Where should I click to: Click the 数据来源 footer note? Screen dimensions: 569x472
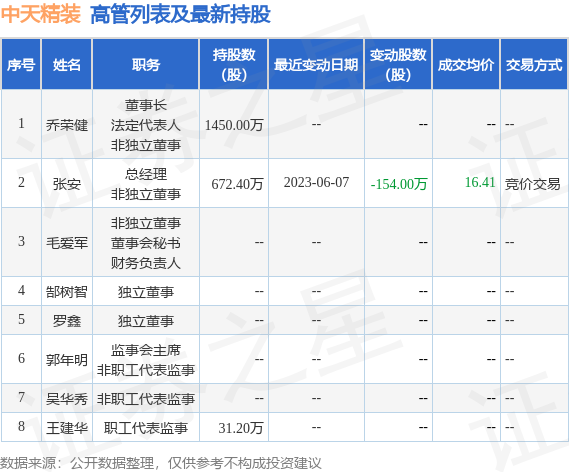coord(161,463)
